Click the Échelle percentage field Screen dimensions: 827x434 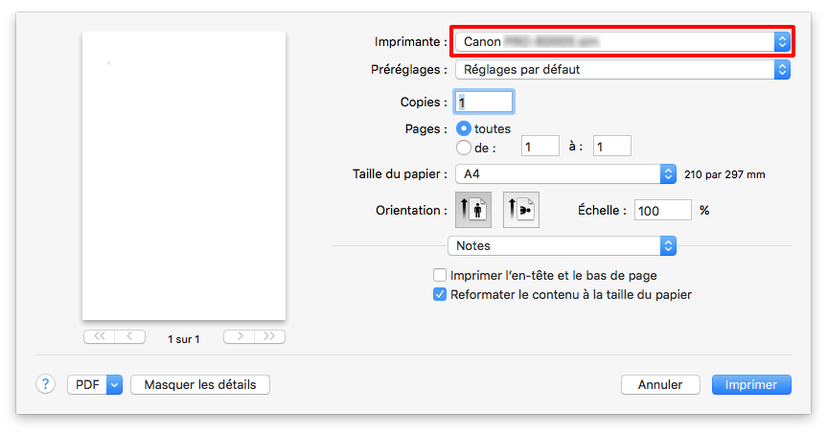click(x=662, y=211)
